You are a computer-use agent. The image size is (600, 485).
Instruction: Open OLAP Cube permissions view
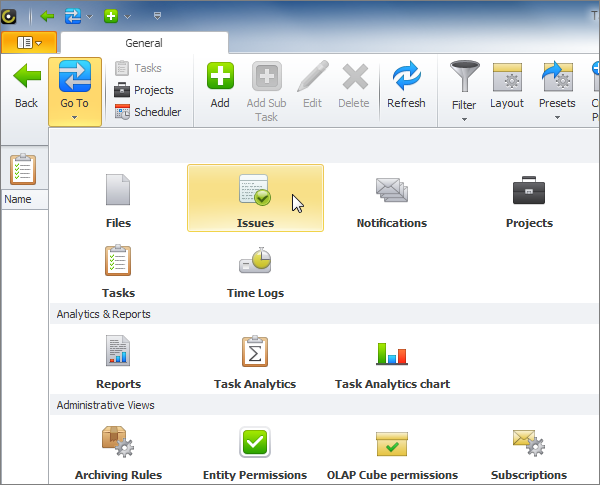[x=392, y=451]
